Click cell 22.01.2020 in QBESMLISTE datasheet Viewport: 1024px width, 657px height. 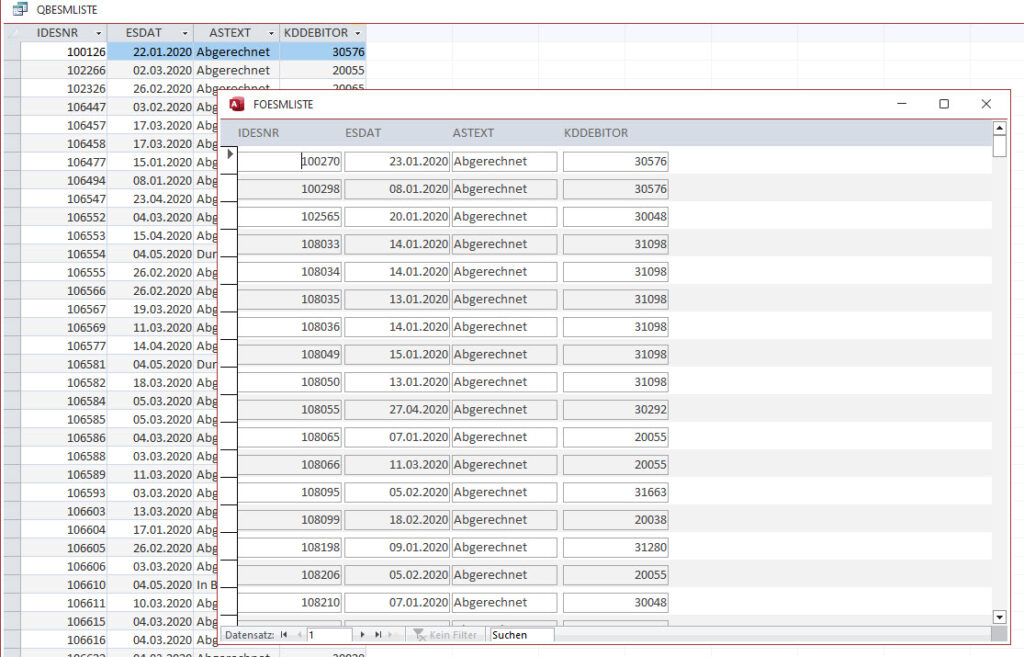tap(150, 52)
